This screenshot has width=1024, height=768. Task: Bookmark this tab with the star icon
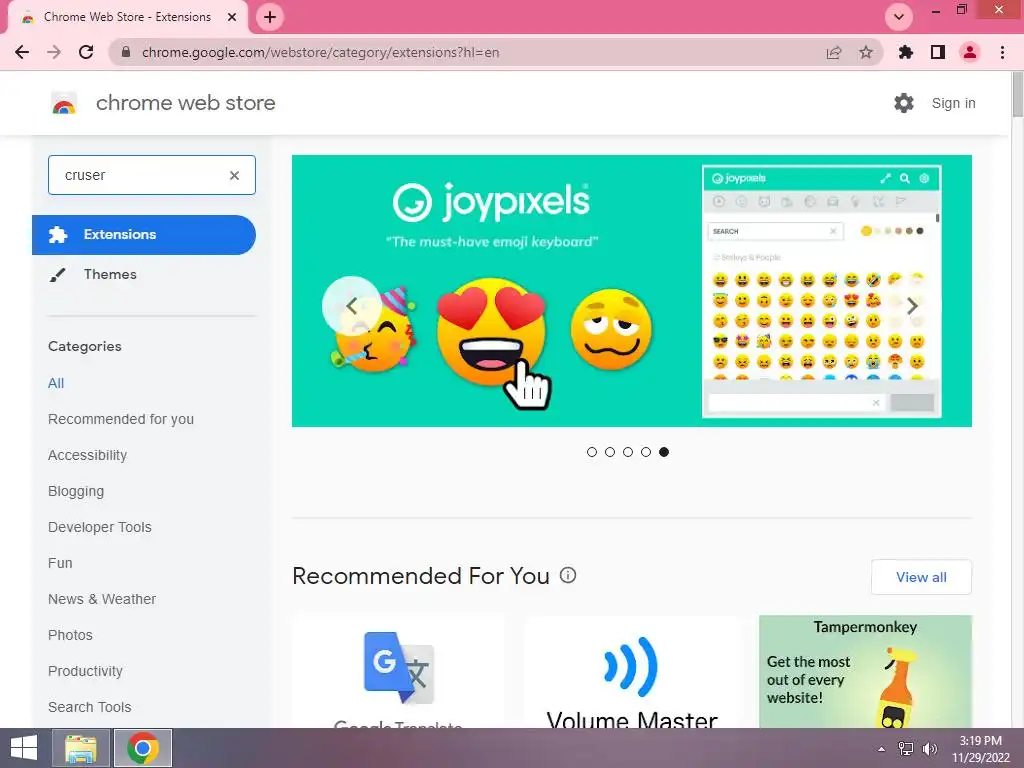pyautogui.click(x=866, y=52)
